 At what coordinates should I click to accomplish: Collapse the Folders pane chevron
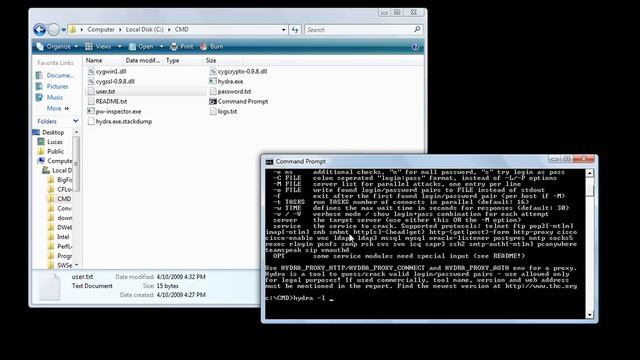coord(76,121)
